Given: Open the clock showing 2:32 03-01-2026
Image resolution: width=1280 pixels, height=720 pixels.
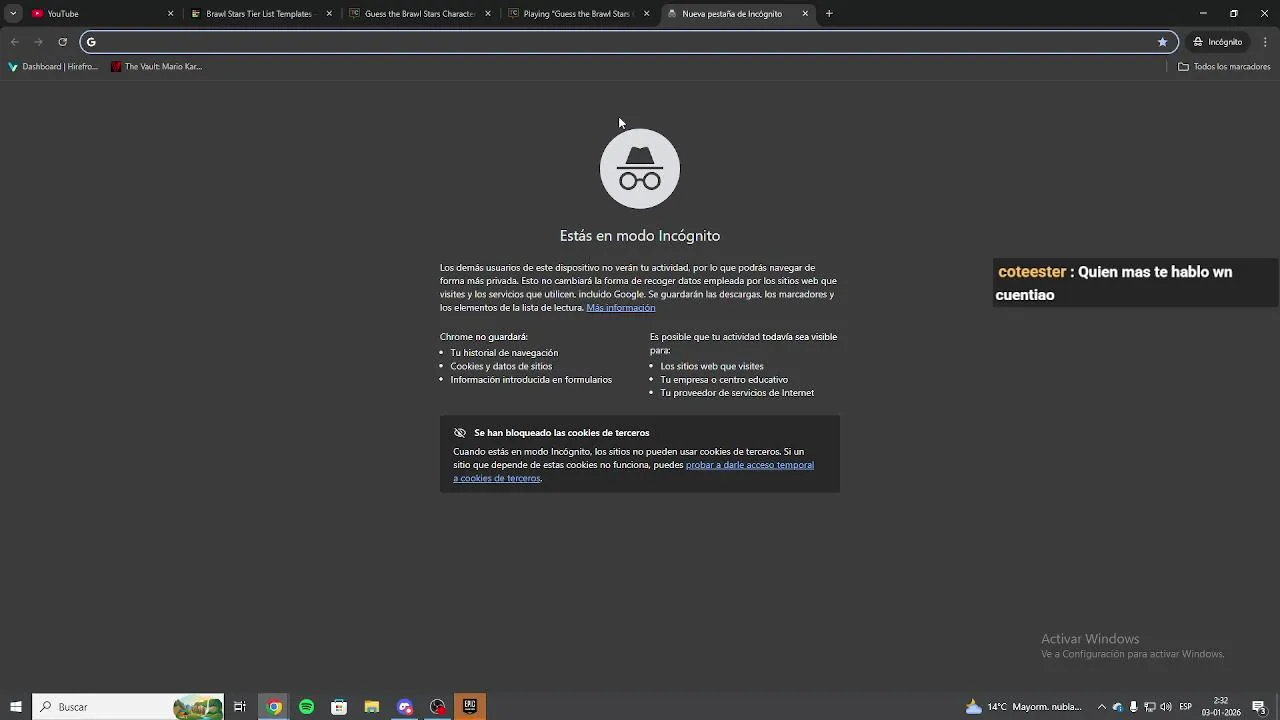Looking at the screenshot, I should point(1221,707).
